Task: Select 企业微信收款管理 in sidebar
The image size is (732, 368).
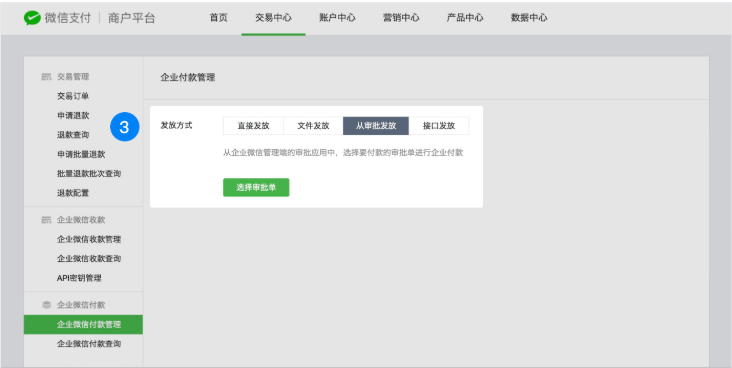Action: pyautogui.click(x=89, y=239)
